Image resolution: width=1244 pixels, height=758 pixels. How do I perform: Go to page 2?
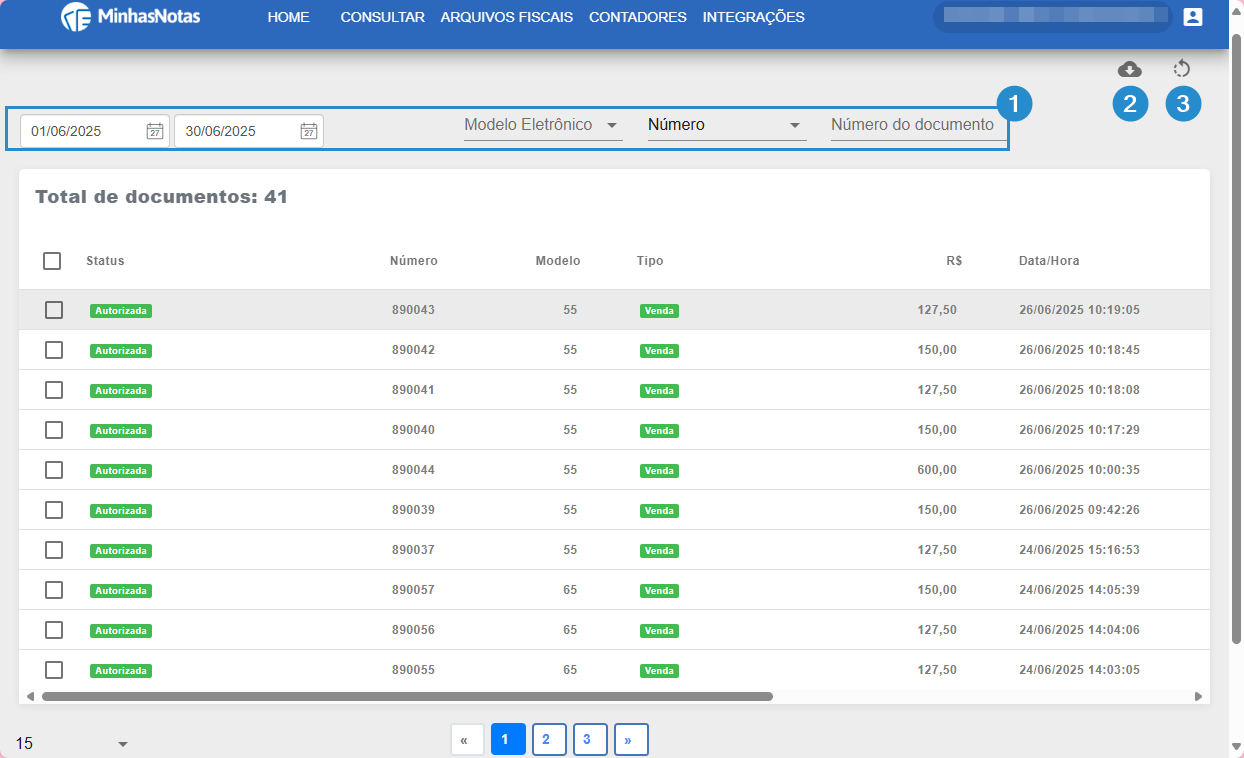(x=549, y=740)
